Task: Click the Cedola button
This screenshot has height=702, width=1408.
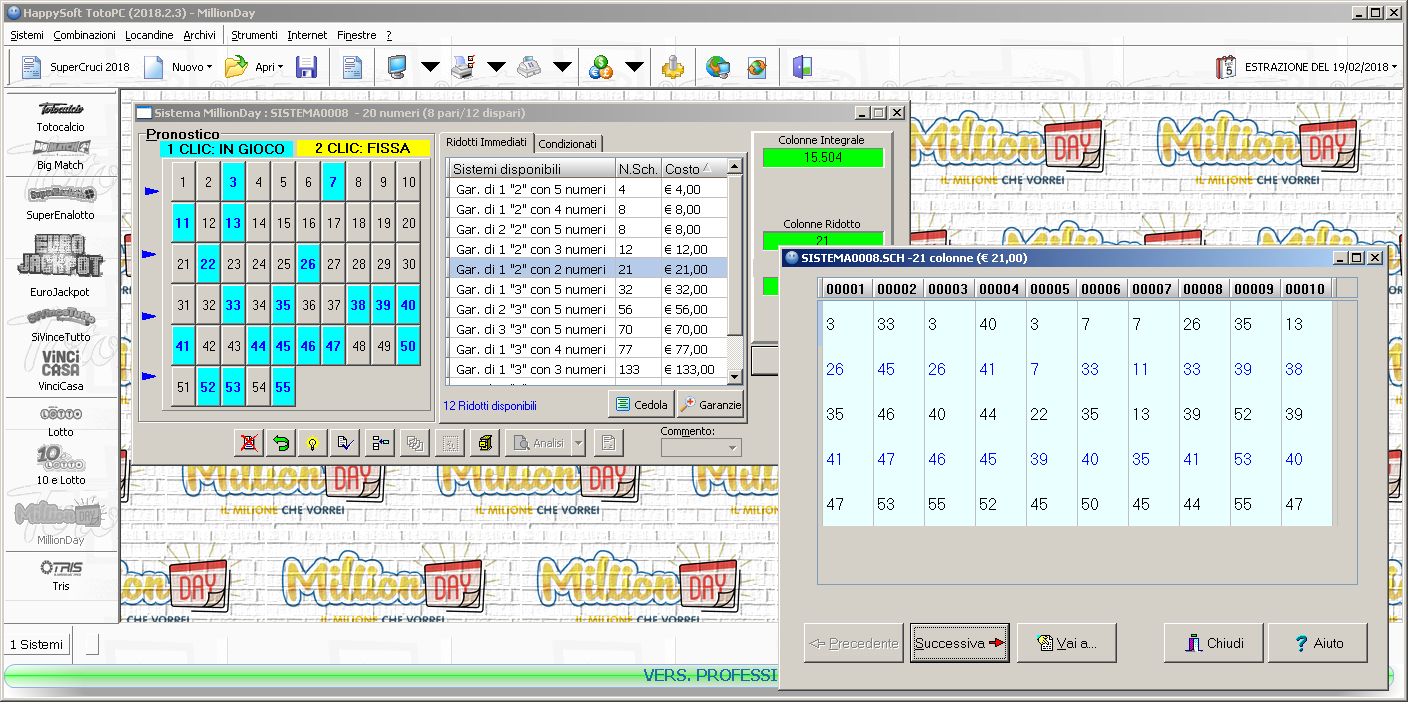Action: click(641, 405)
